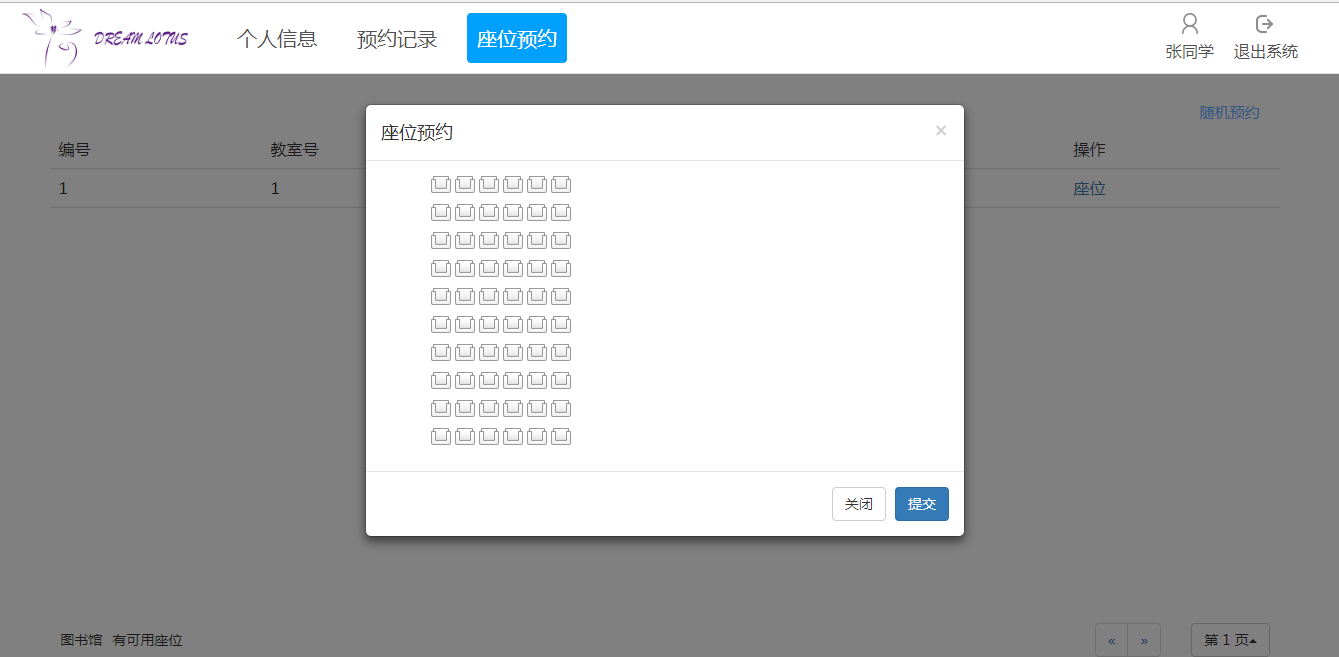Open the 座位预约 tab
Viewport: 1339px width, 657px height.
pos(517,39)
